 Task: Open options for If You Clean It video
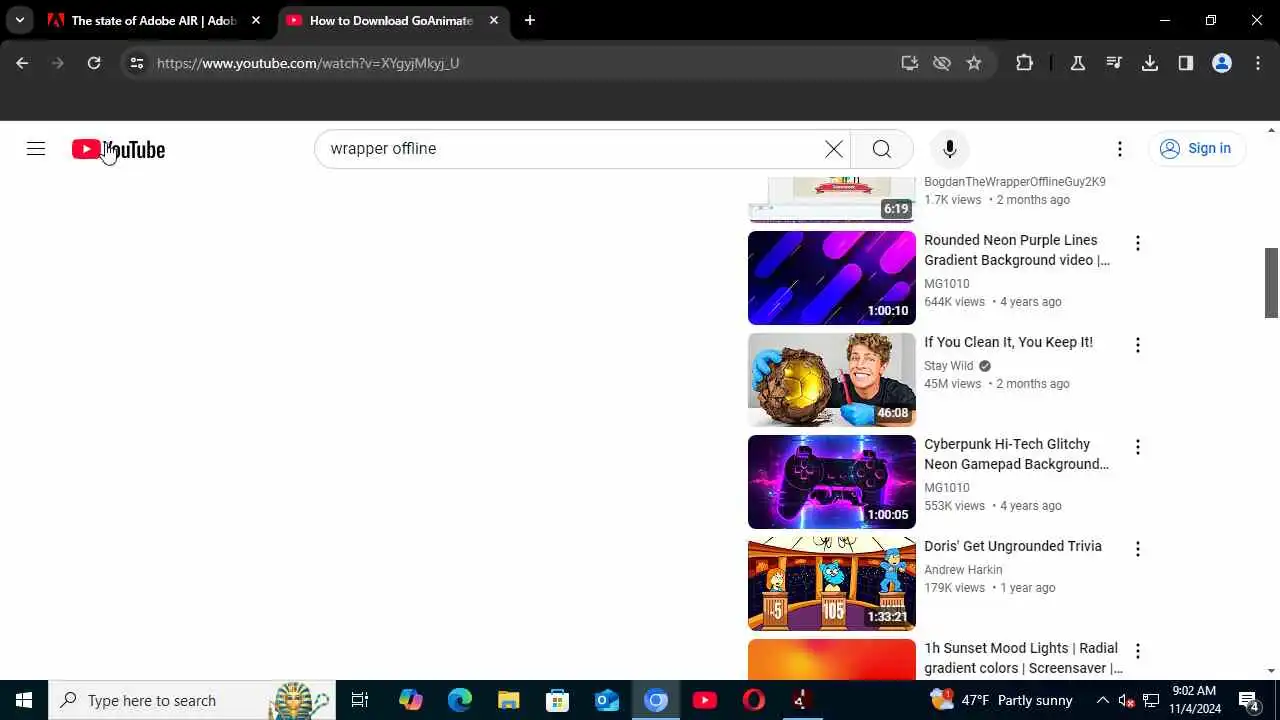(1137, 345)
